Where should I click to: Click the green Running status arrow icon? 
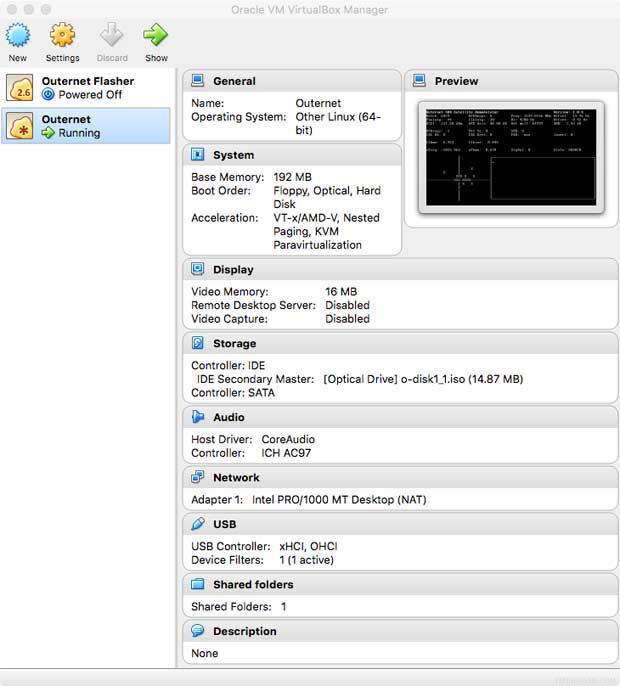point(48,133)
